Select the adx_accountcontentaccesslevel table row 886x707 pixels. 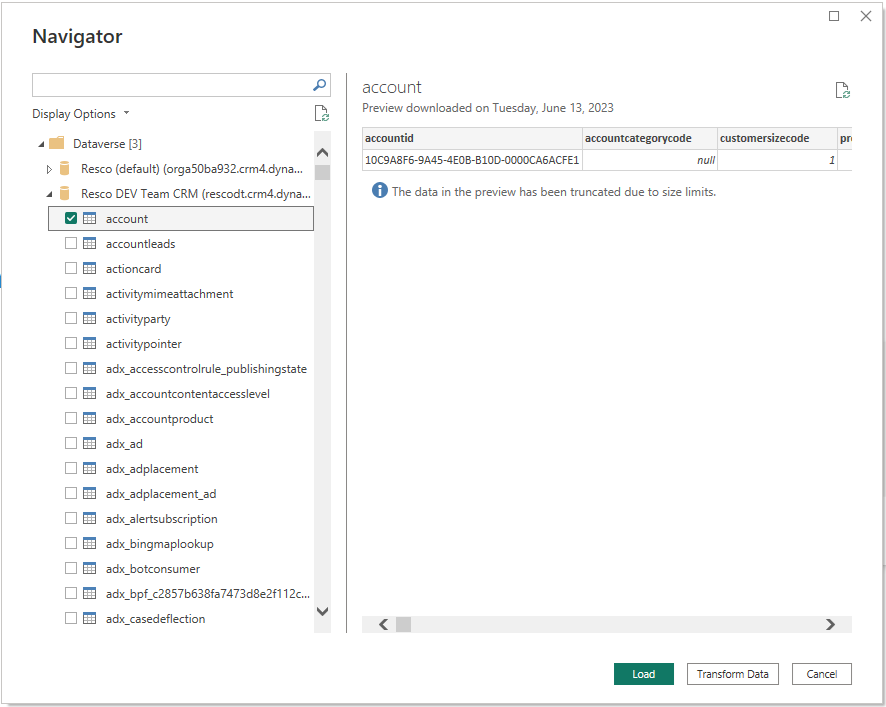point(181,393)
